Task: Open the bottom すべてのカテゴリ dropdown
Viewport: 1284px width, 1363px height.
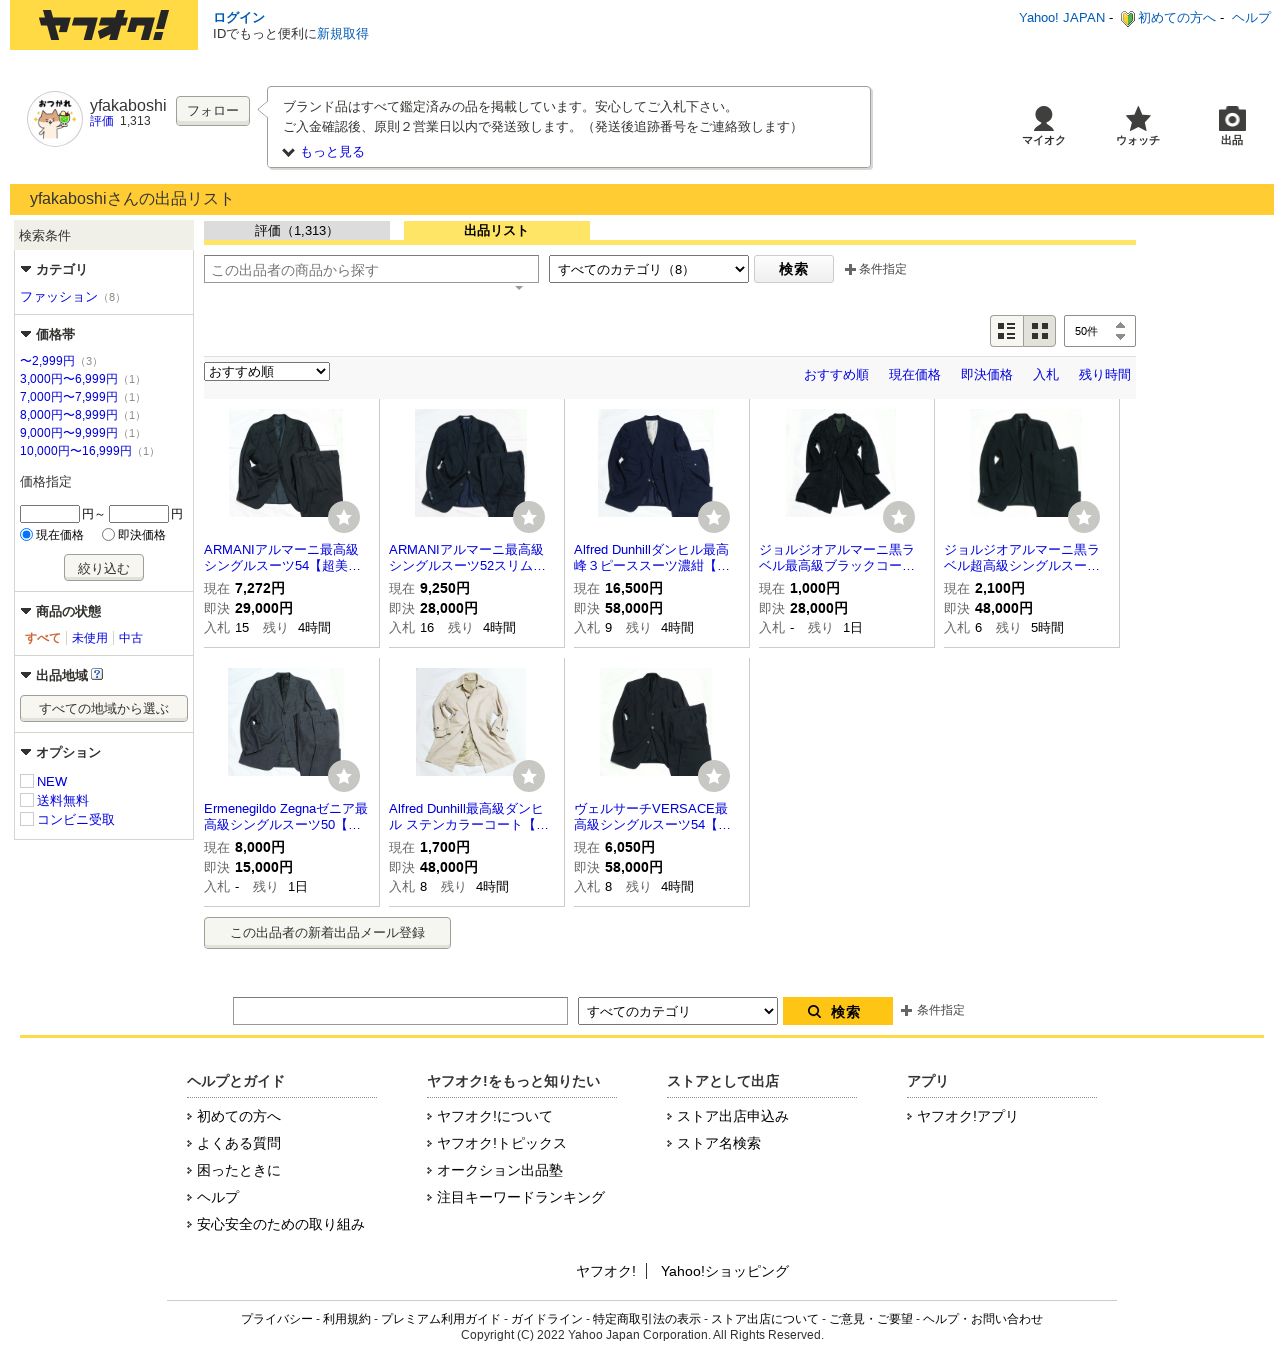Action: [x=678, y=1011]
